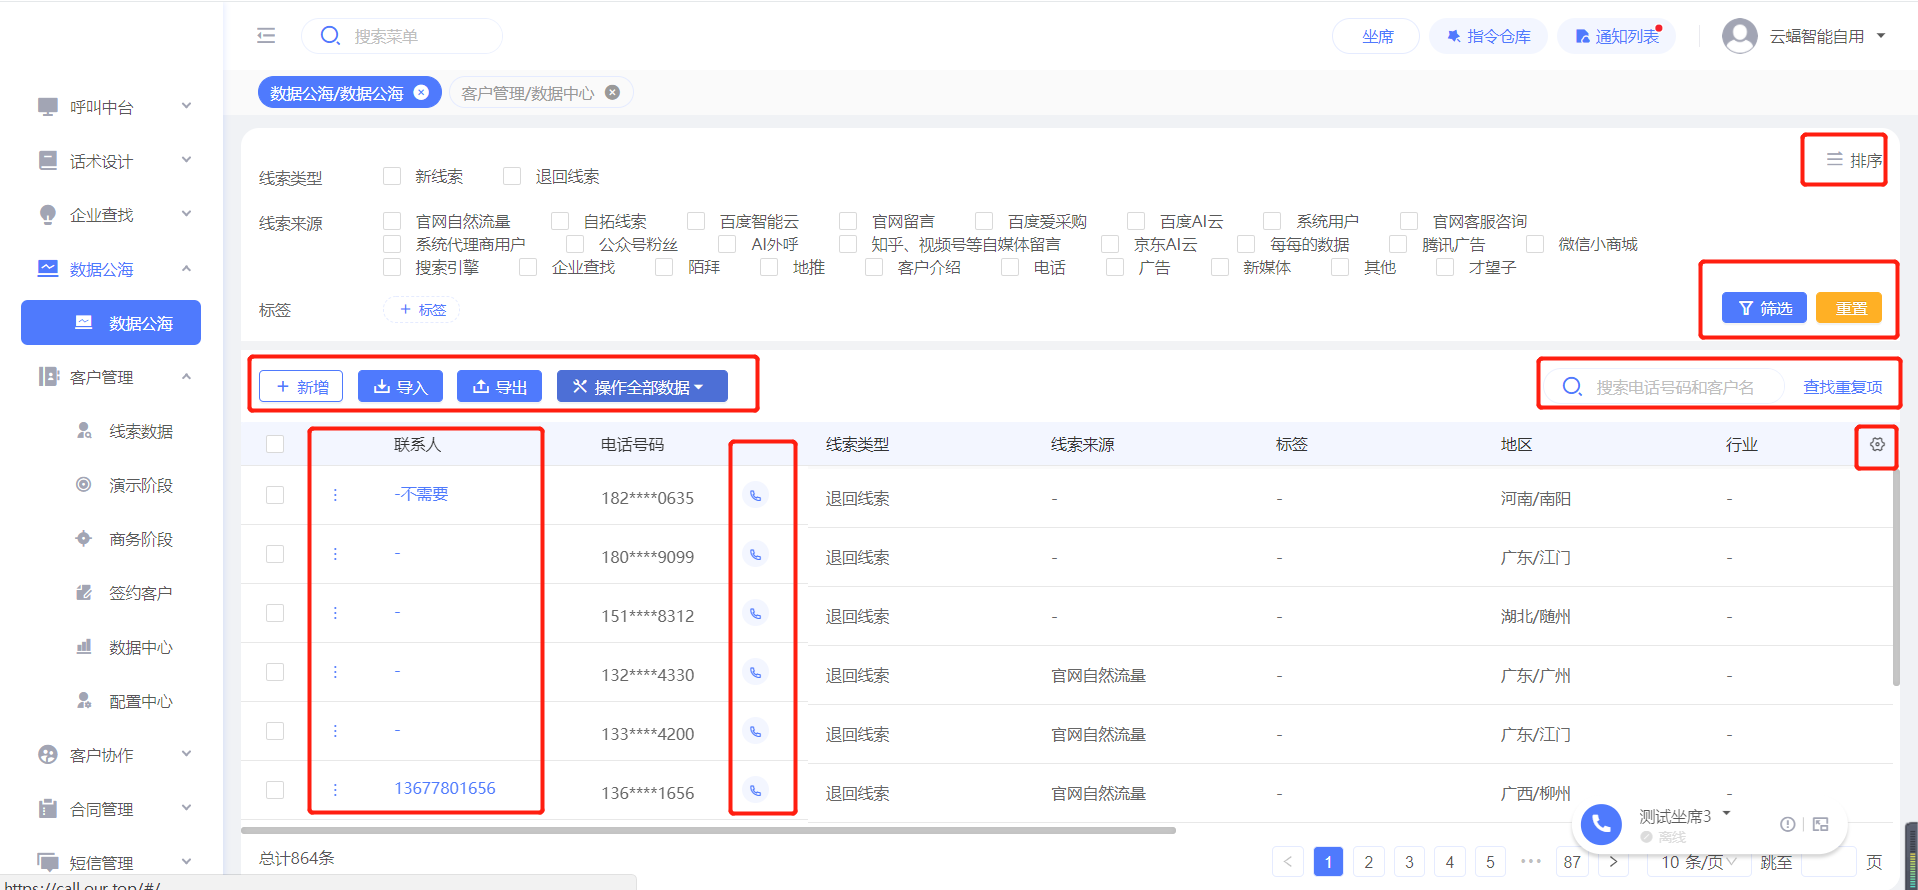This screenshot has width=1918, height=890.
Task: Click the info icon in softphone widget
Action: [1788, 824]
